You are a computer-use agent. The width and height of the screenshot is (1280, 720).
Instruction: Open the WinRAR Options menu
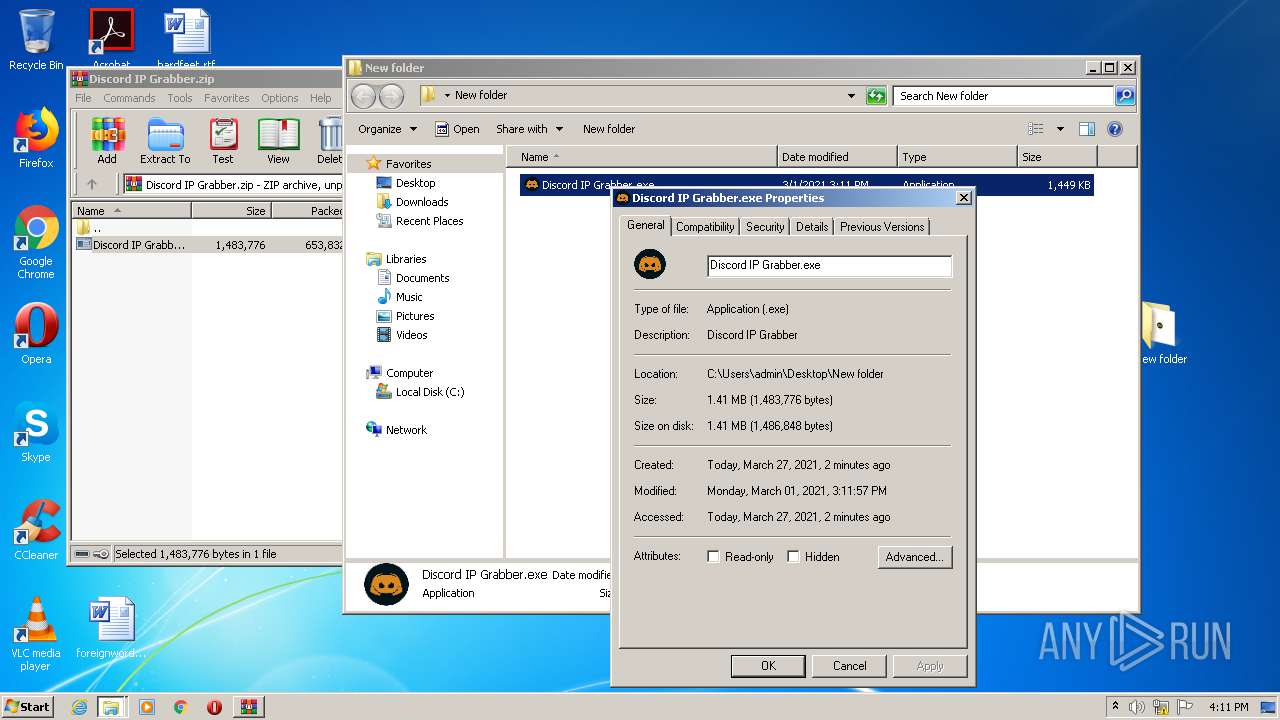pyautogui.click(x=280, y=98)
